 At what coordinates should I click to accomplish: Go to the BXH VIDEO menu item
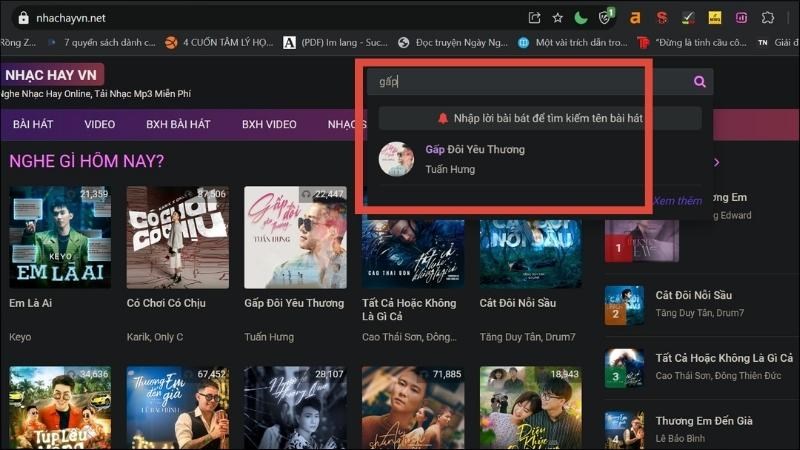click(x=269, y=125)
